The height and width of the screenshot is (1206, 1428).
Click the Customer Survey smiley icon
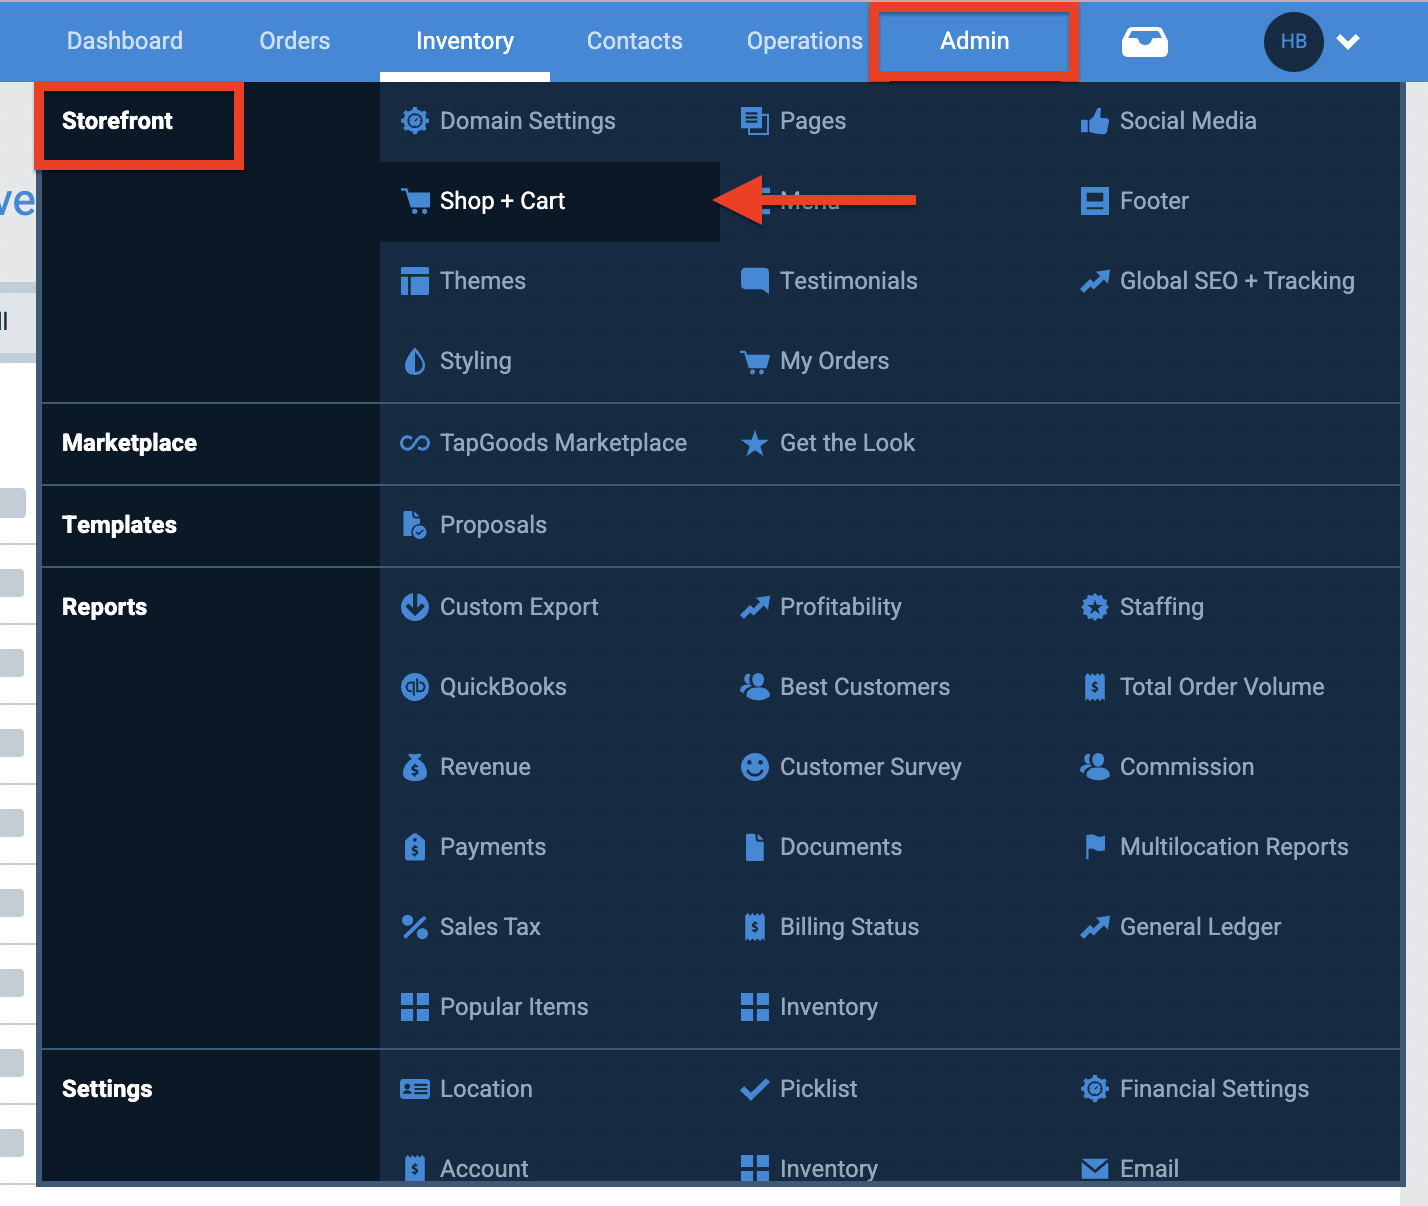click(754, 767)
